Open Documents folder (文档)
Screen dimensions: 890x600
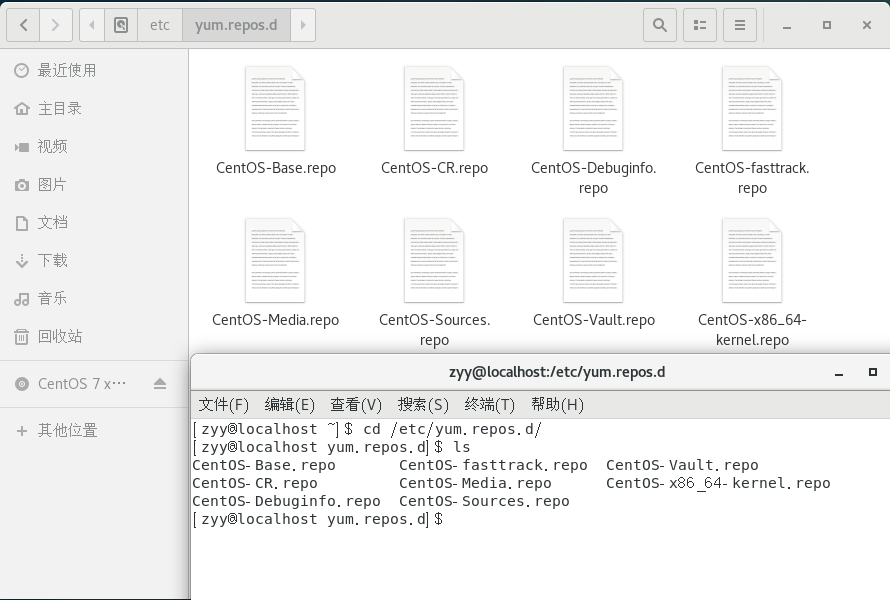point(94,223)
